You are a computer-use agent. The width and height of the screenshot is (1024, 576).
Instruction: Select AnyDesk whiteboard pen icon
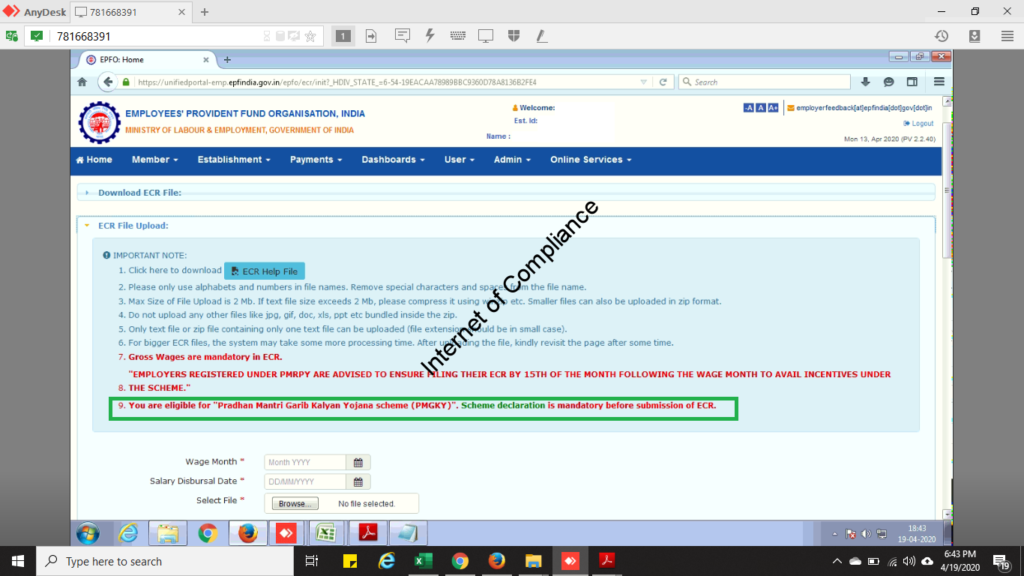tap(541, 36)
